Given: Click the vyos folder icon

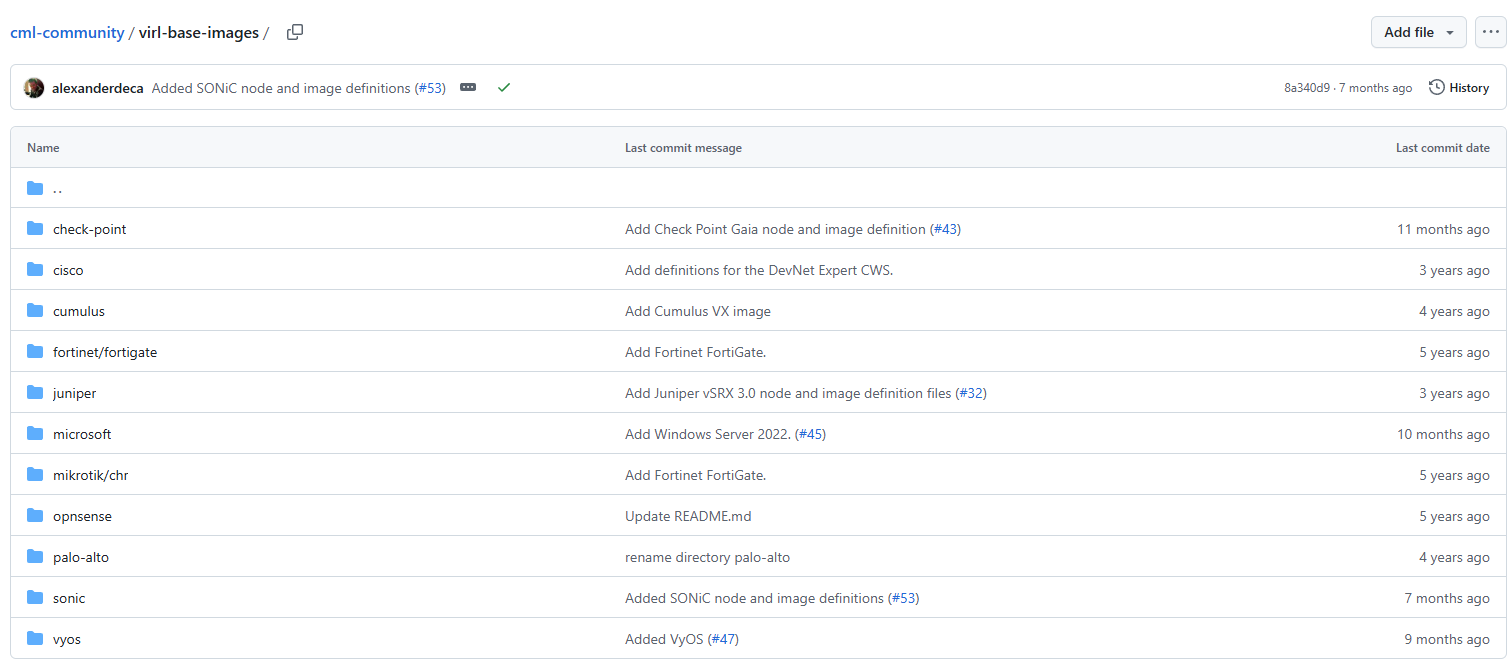Looking at the screenshot, I should click(36, 639).
